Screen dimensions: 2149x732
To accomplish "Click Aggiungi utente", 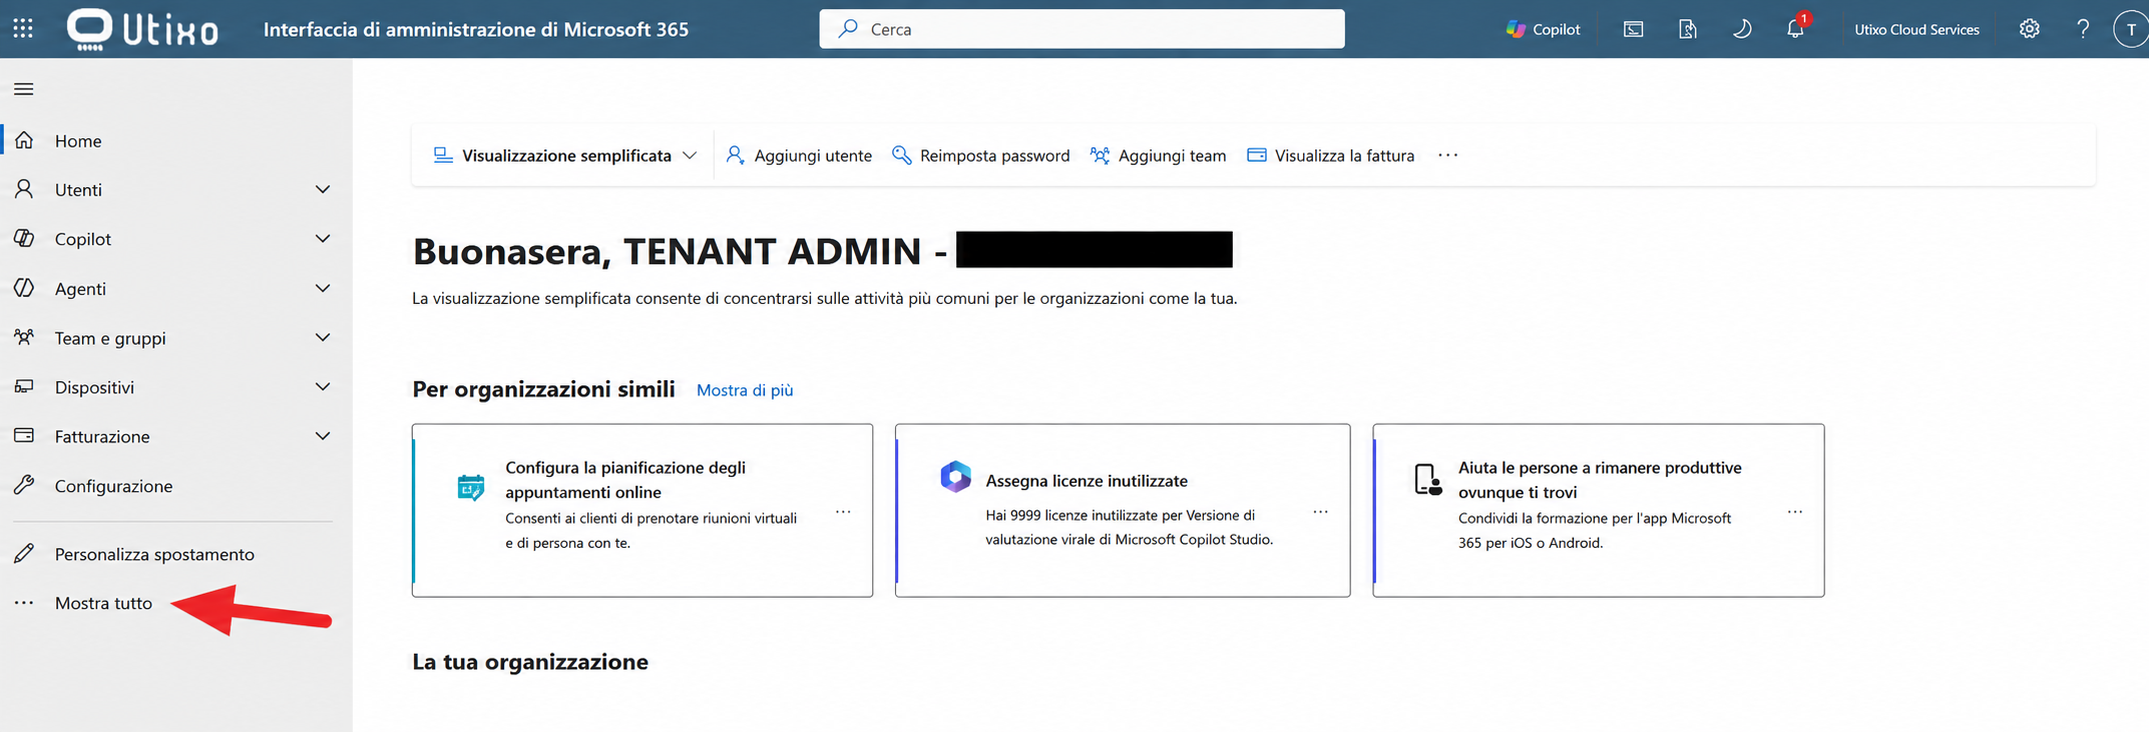I will pyautogui.click(x=799, y=155).
